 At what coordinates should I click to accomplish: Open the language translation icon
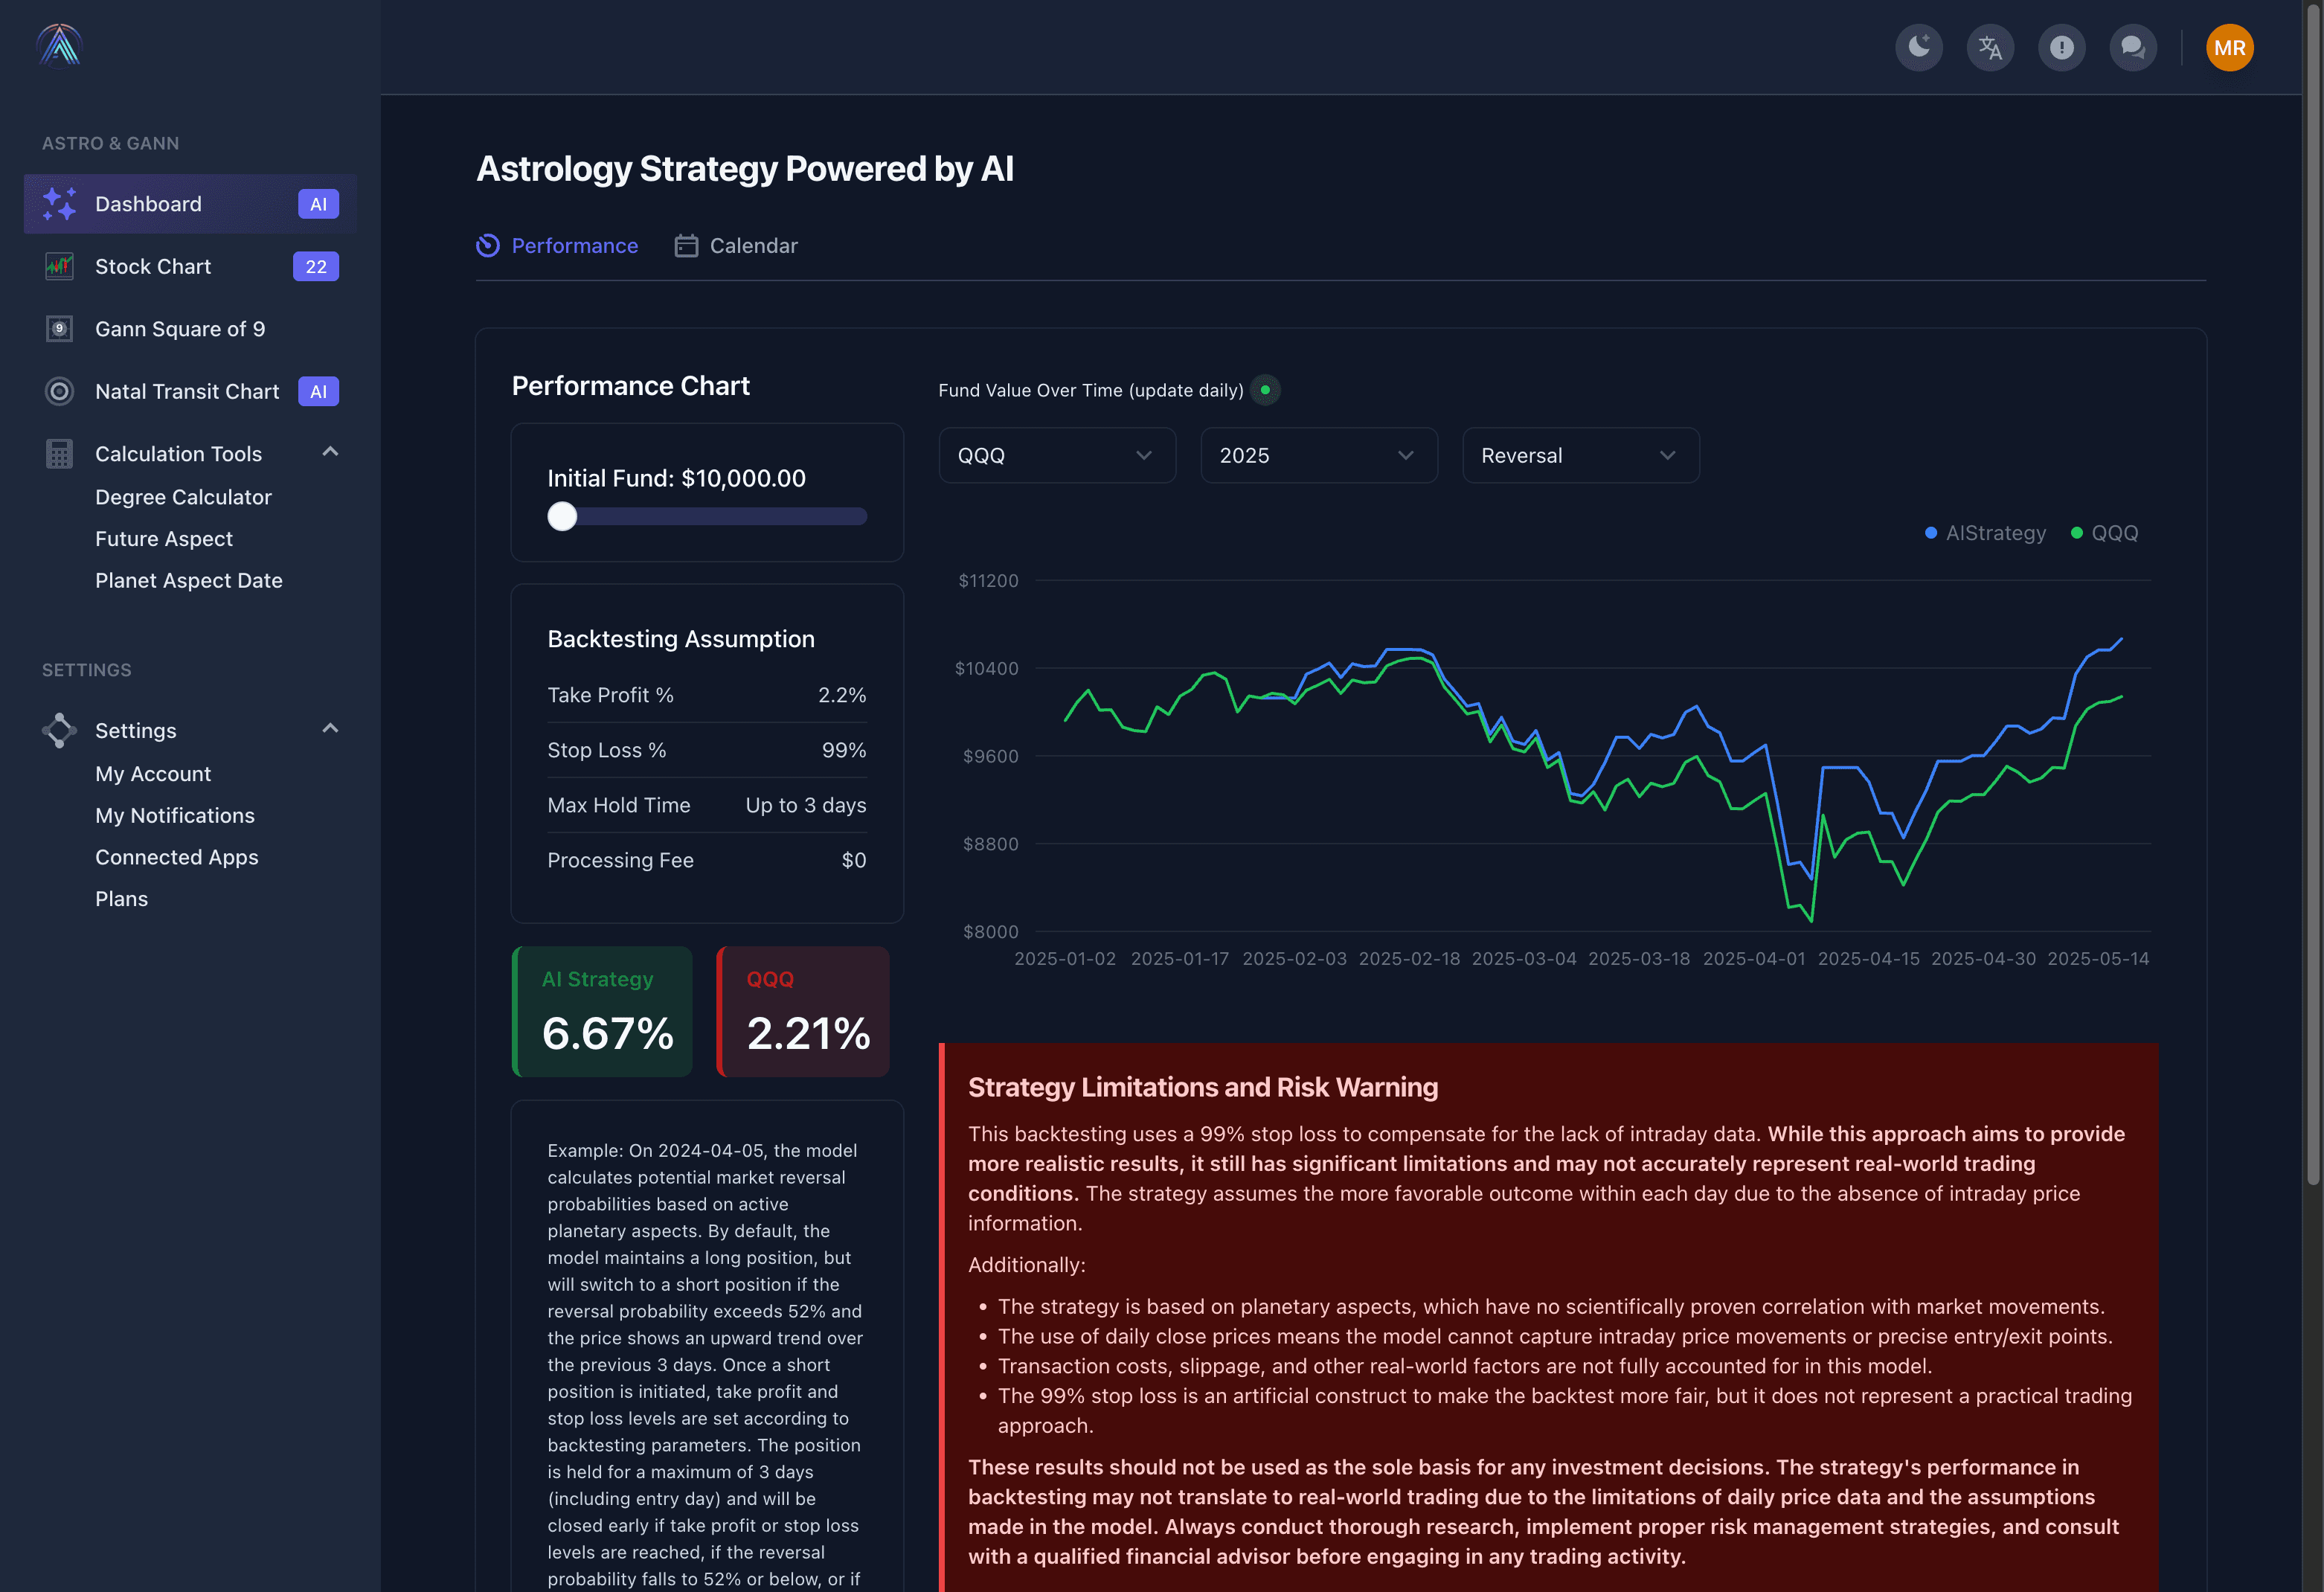(x=1990, y=47)
